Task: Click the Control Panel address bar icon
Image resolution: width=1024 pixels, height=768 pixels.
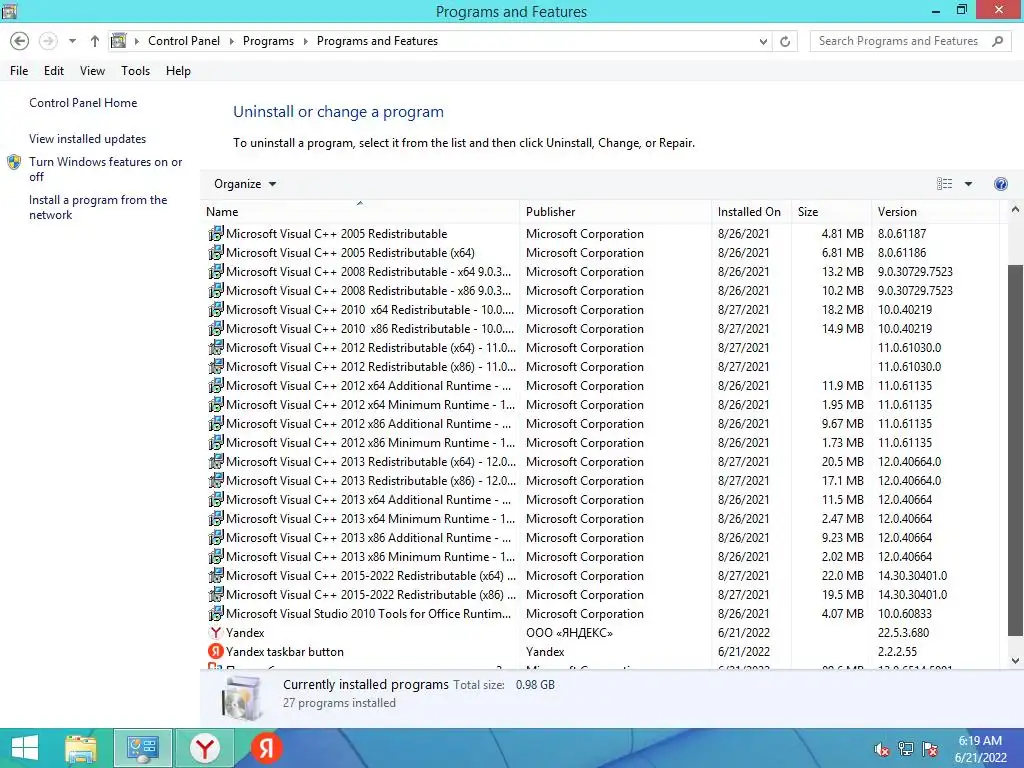Action: pyautogui.click(x=118, y=40)
